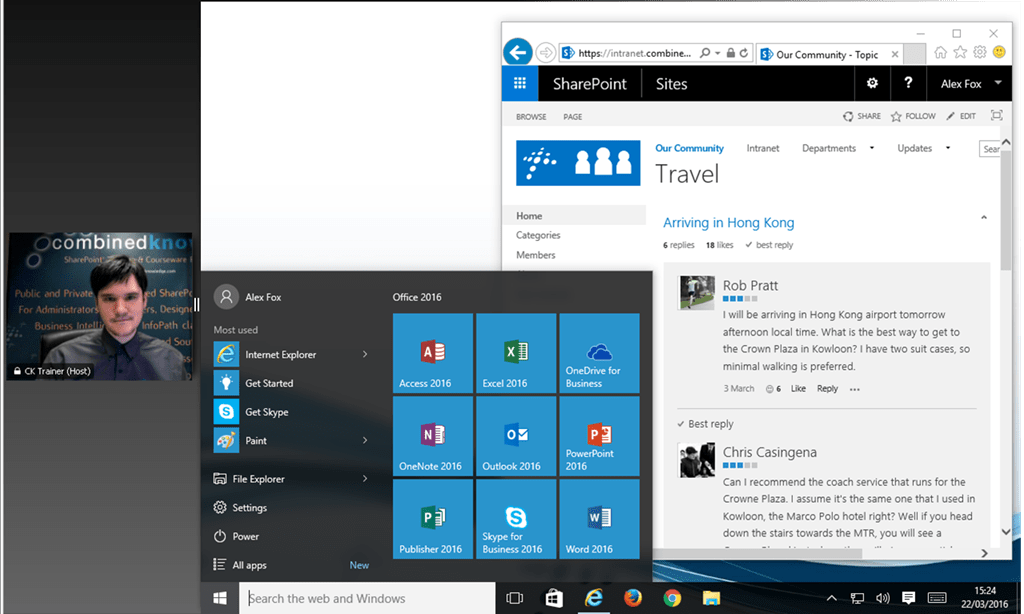Click the browser address bar URL
This screenshot has width=1024, height=614.
coord(634,54)
